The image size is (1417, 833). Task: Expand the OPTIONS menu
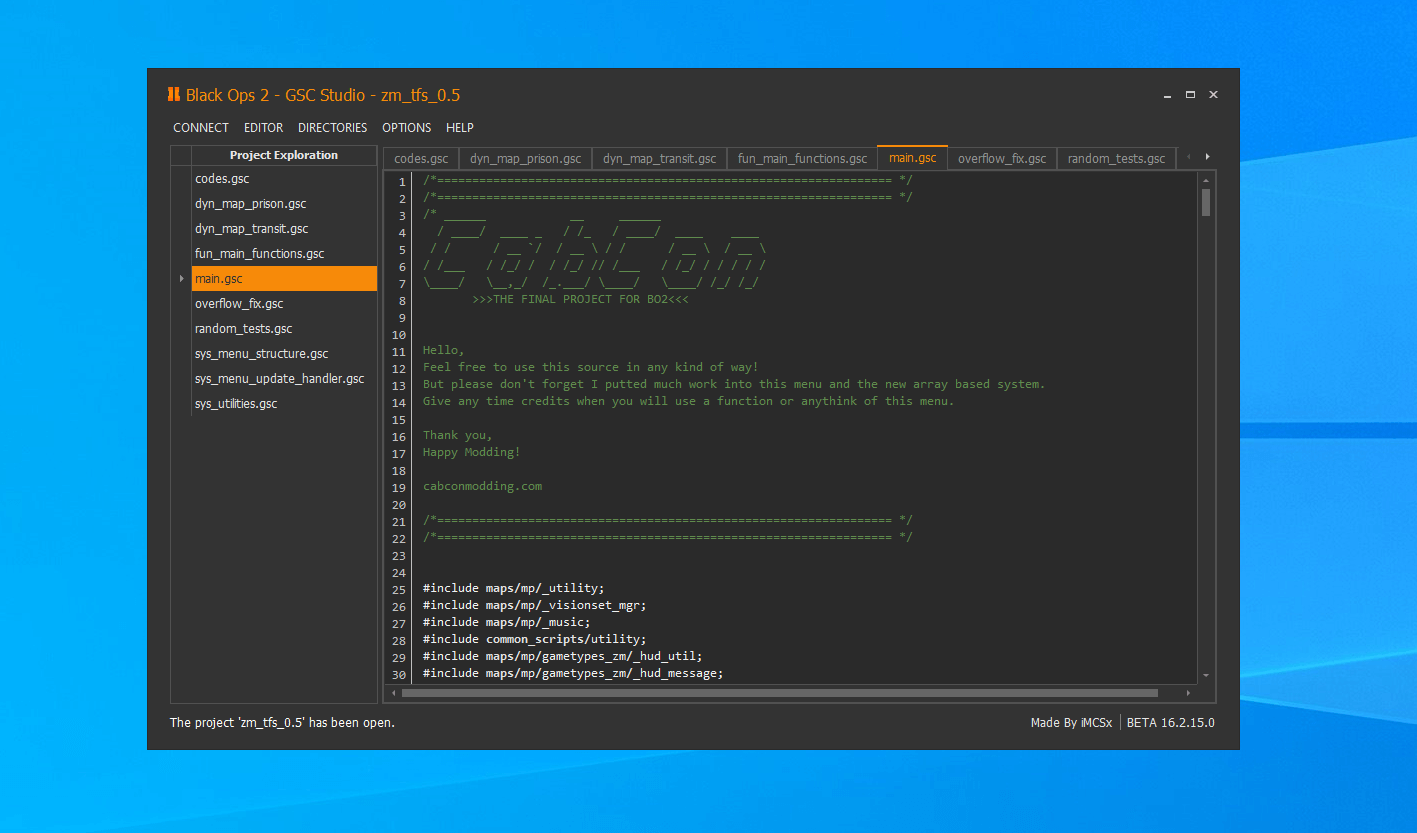[406, 128]
